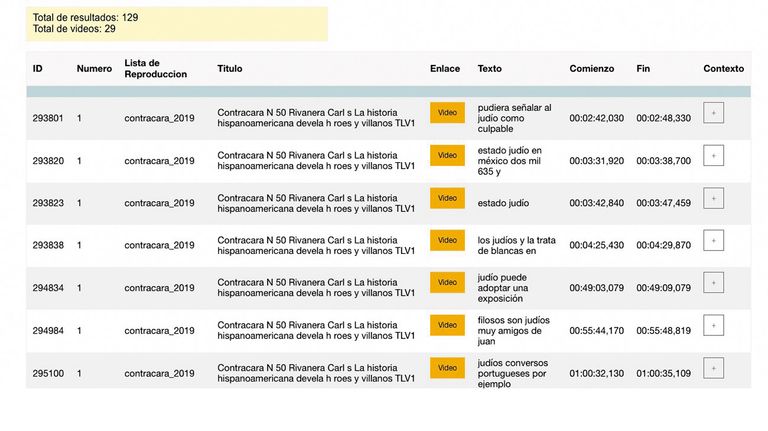The width and height of the screenshot is (768, 431).
Task: Click text 'filosos son judíos muy amigos de juan'
Action: [x=513, y=331]
